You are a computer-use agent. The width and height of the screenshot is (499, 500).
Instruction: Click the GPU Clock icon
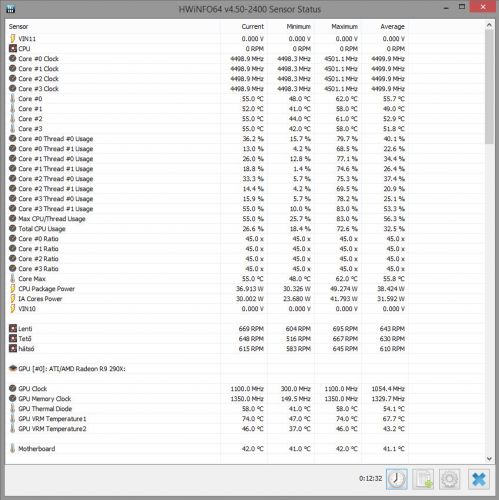13,389
